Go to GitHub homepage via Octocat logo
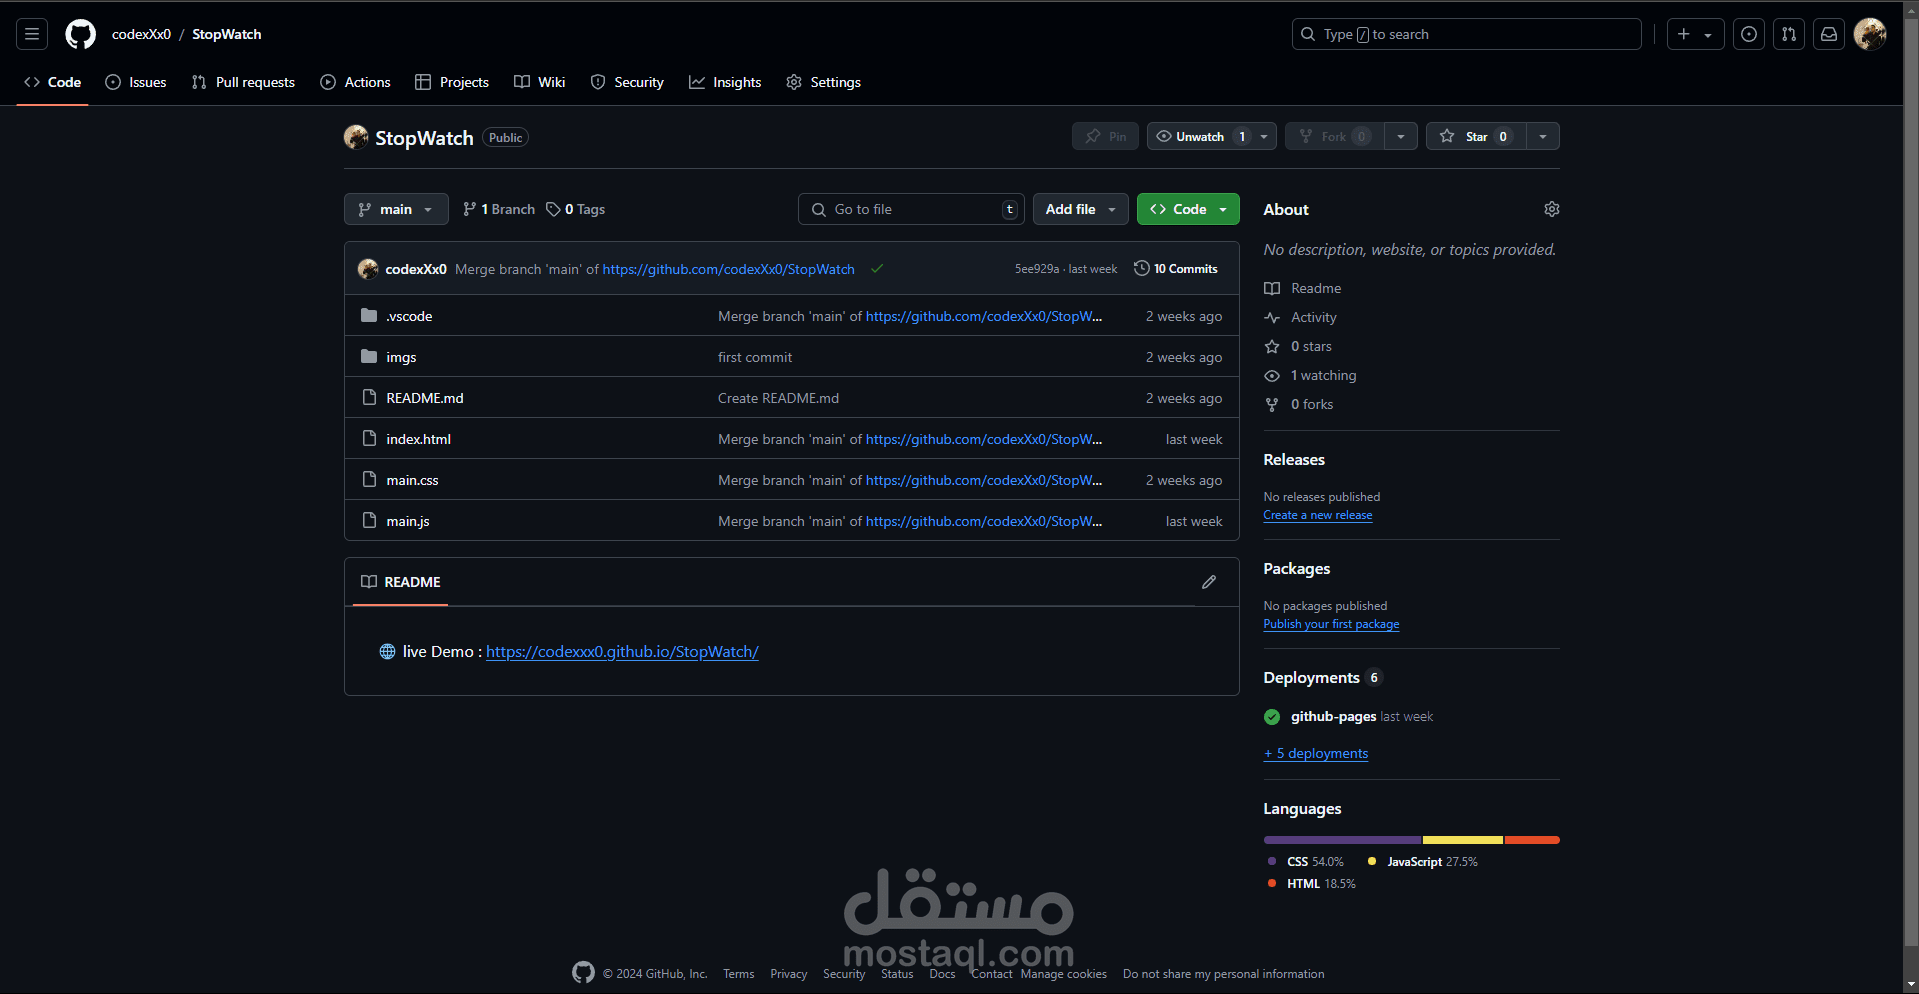 pos(80,34)
